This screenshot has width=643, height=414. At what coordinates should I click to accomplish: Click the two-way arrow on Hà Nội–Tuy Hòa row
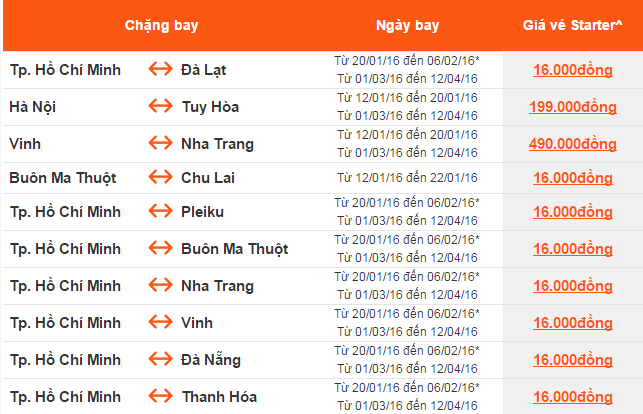point(159,107)
